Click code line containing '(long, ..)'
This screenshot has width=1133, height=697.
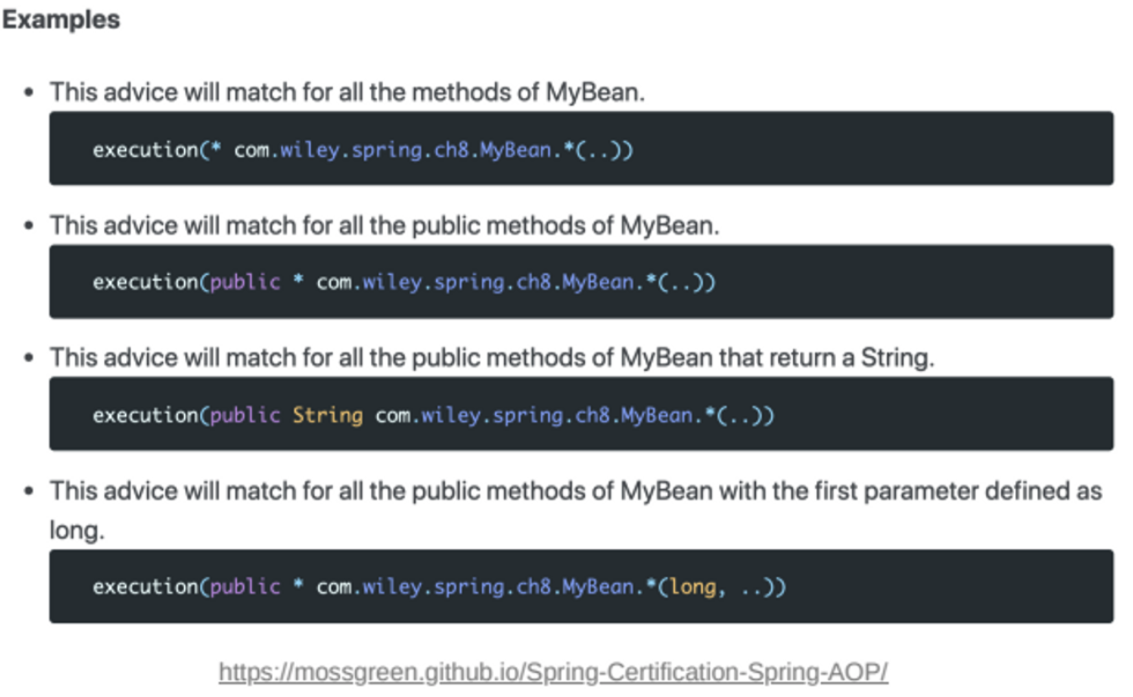439,586
